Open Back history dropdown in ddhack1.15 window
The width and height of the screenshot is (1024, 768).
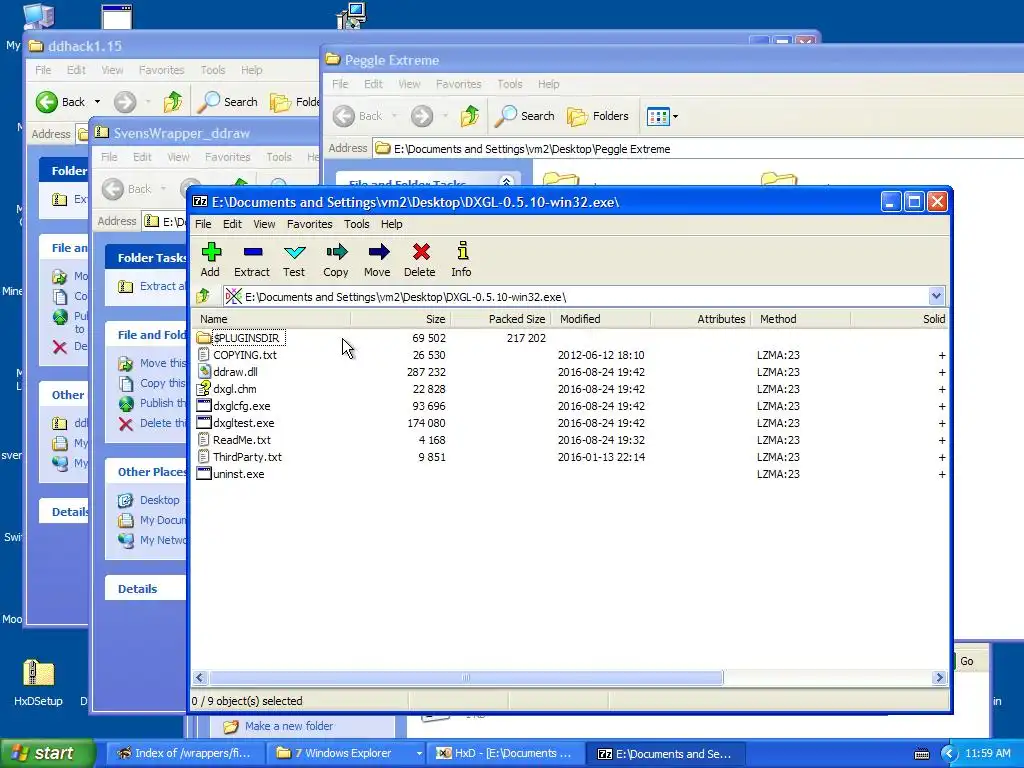(x=97, y=102)
